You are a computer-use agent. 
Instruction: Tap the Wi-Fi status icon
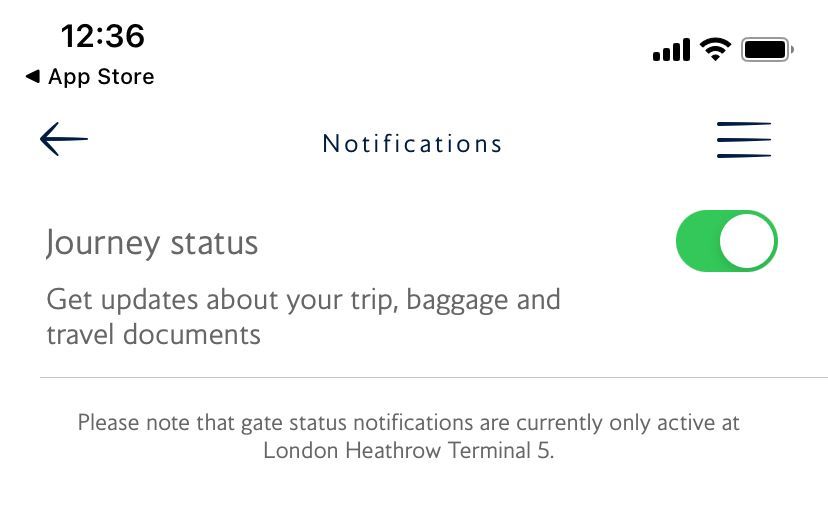tap(716, 49)
